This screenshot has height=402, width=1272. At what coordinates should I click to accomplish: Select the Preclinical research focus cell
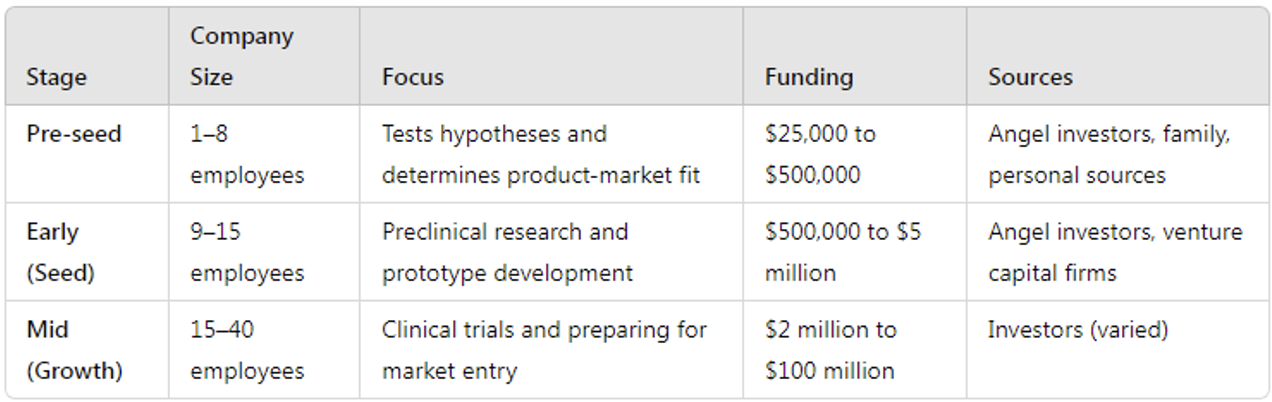coord(506,252)
